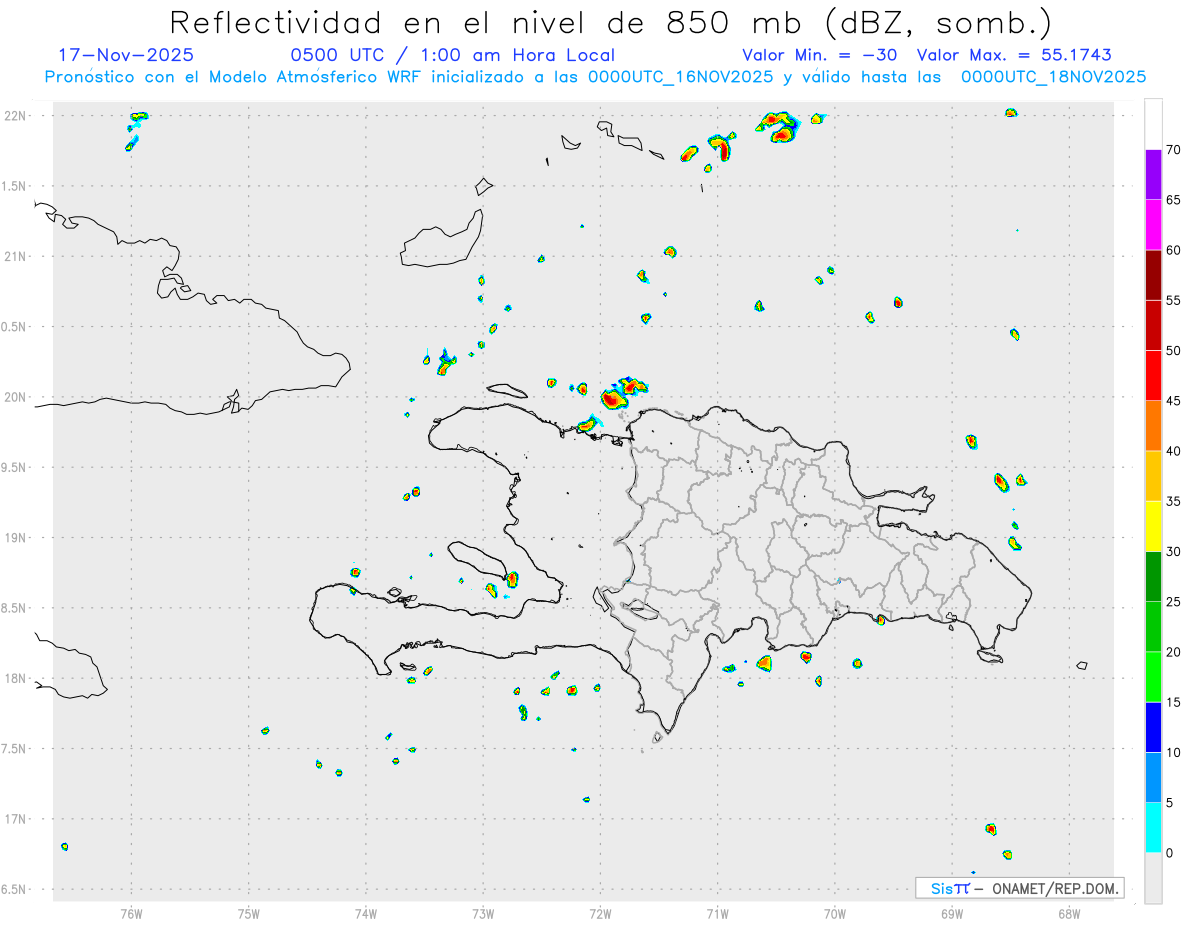Click the '17N' latitude label
Viewport: 1200px width, 927px height.
point(15,819)
